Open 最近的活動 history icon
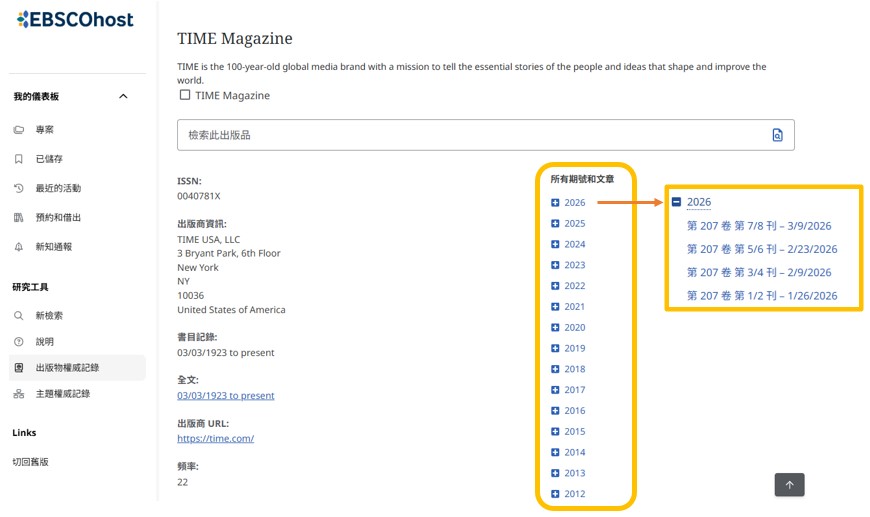The height and width of the screenshot is (517, 870). coord(19,188)
